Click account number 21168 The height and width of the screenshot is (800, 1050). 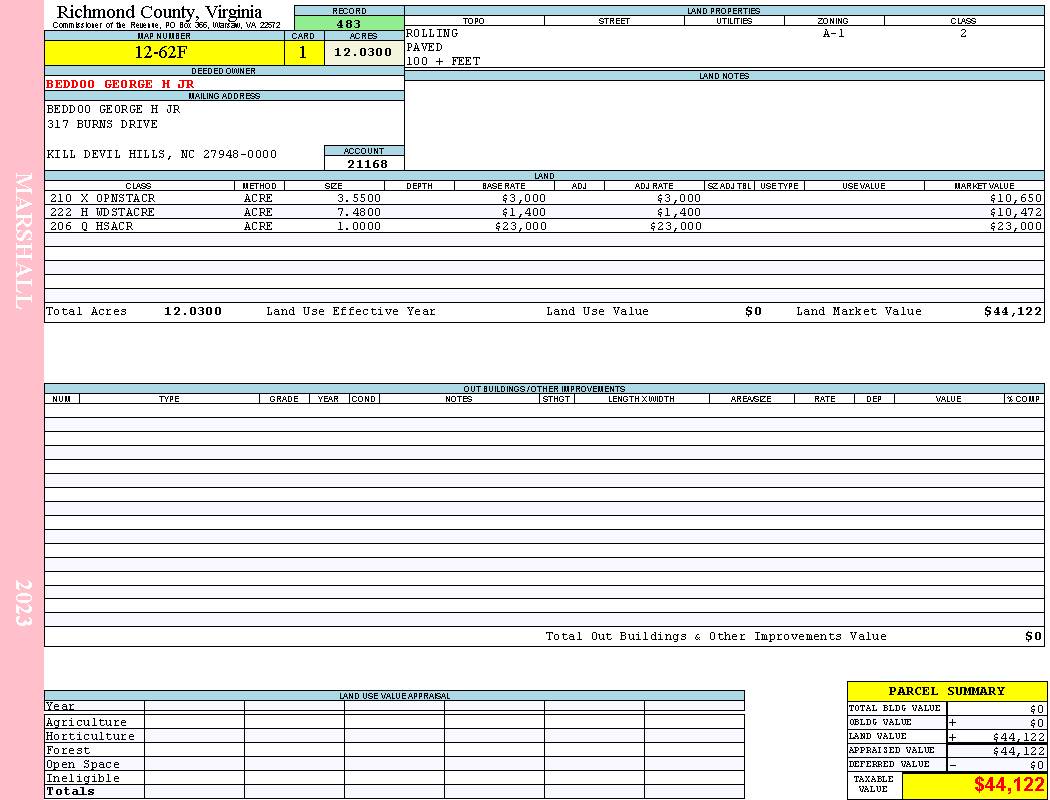point(367,164)
